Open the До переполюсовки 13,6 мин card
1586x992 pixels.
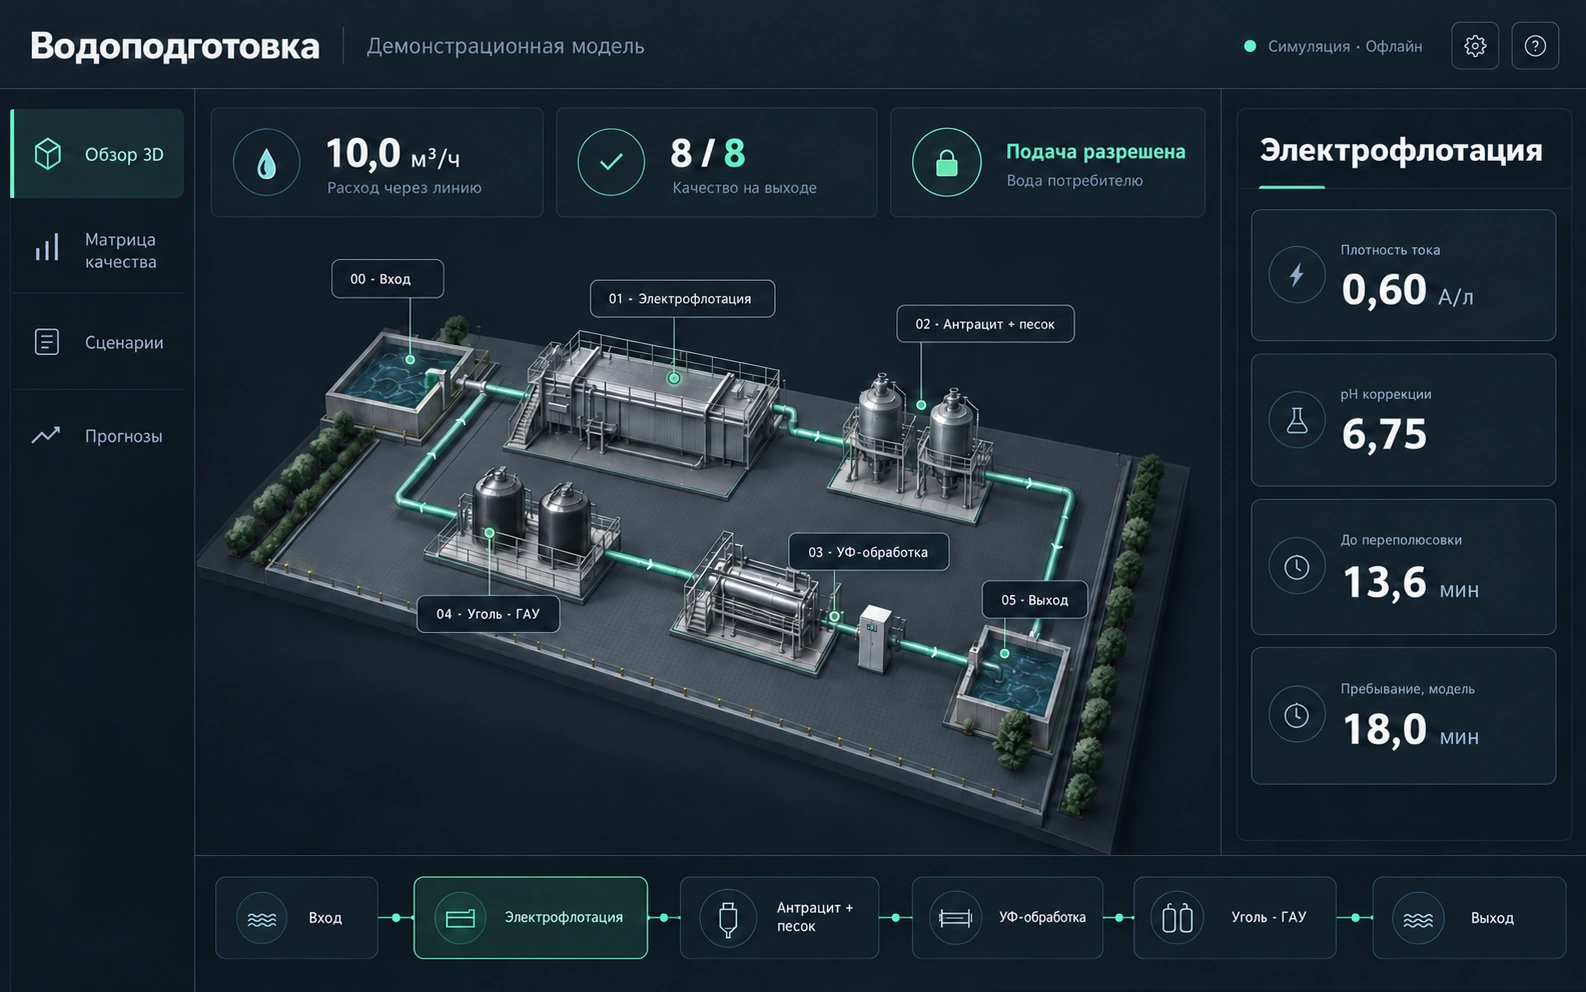point(1403,567)
